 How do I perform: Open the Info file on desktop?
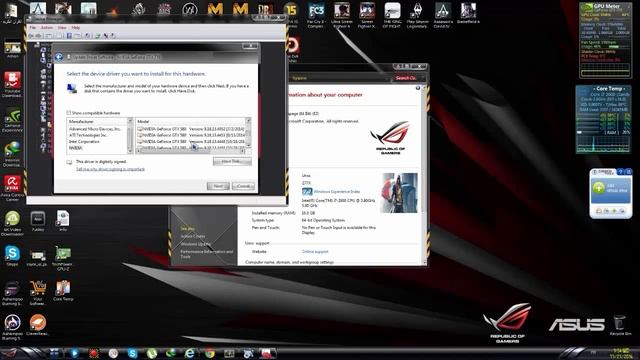62,221
